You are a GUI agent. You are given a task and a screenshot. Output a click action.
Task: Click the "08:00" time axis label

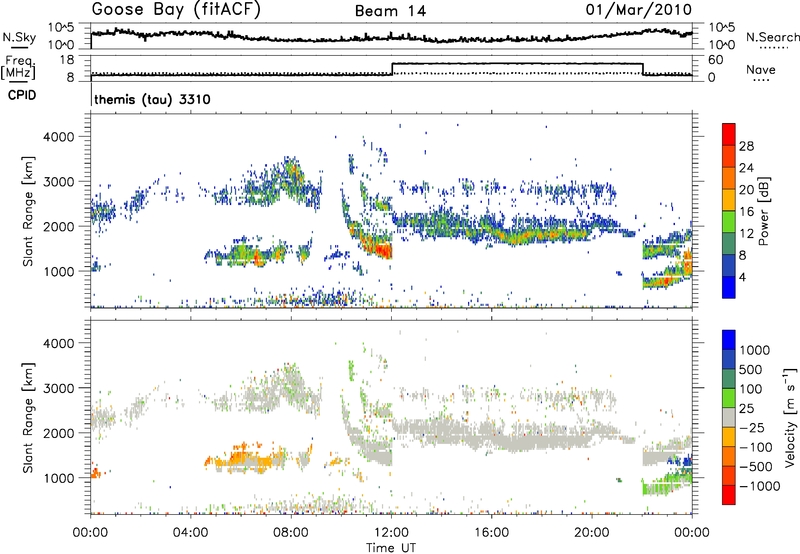(291, 533)
